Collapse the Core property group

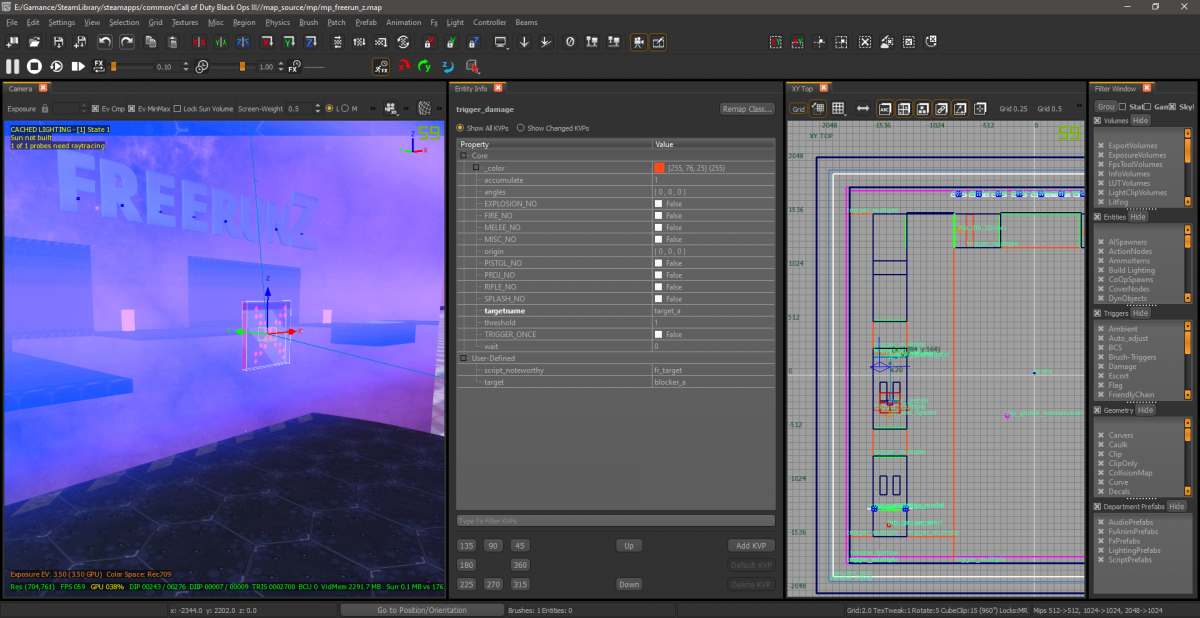pos(462,155)
